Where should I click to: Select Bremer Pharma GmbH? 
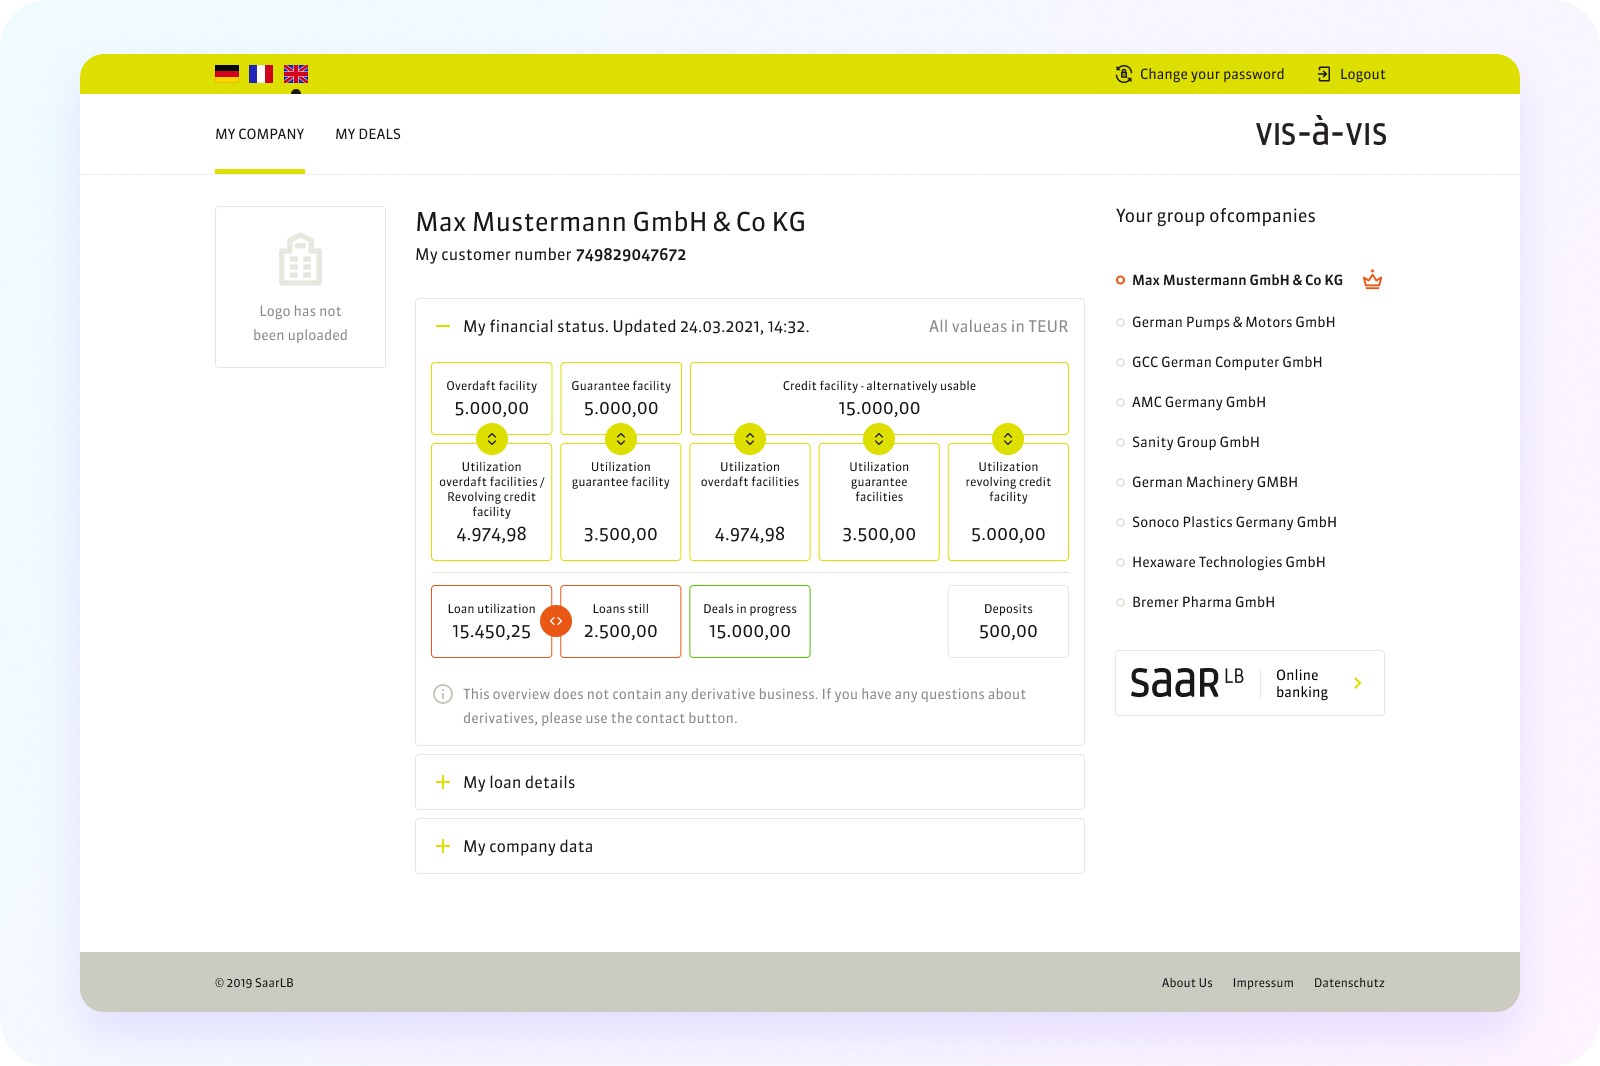click(1203, 602)
